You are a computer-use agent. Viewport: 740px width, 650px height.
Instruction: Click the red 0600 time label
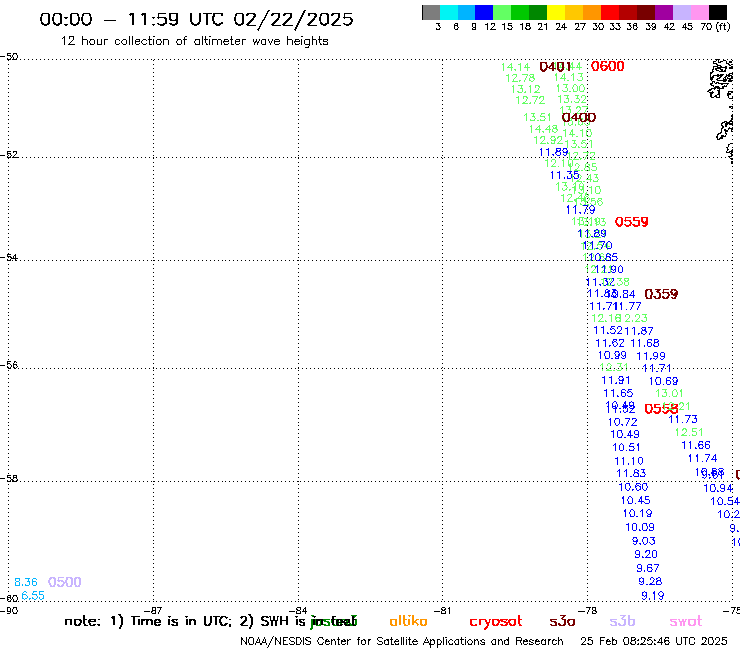607,67
